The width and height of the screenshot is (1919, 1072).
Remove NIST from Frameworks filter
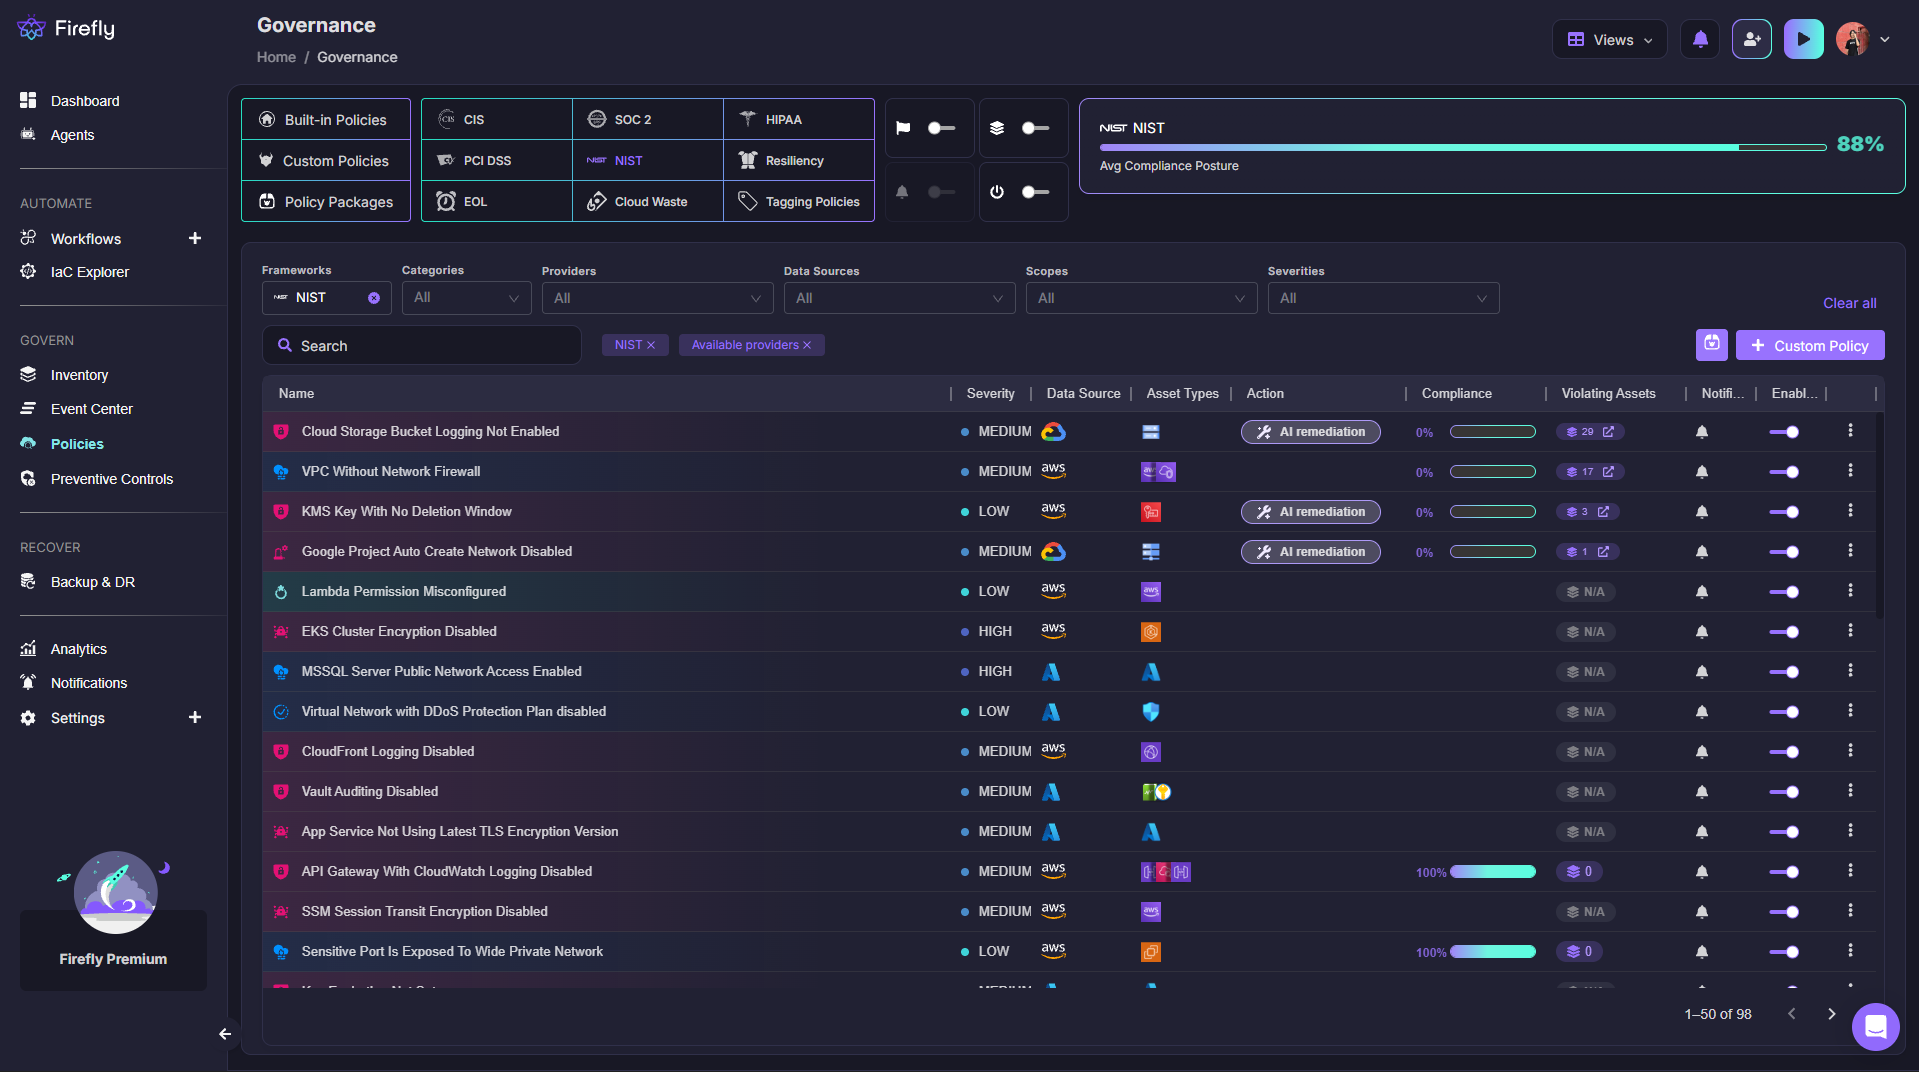pyautogui.click(x=374, y=298)
